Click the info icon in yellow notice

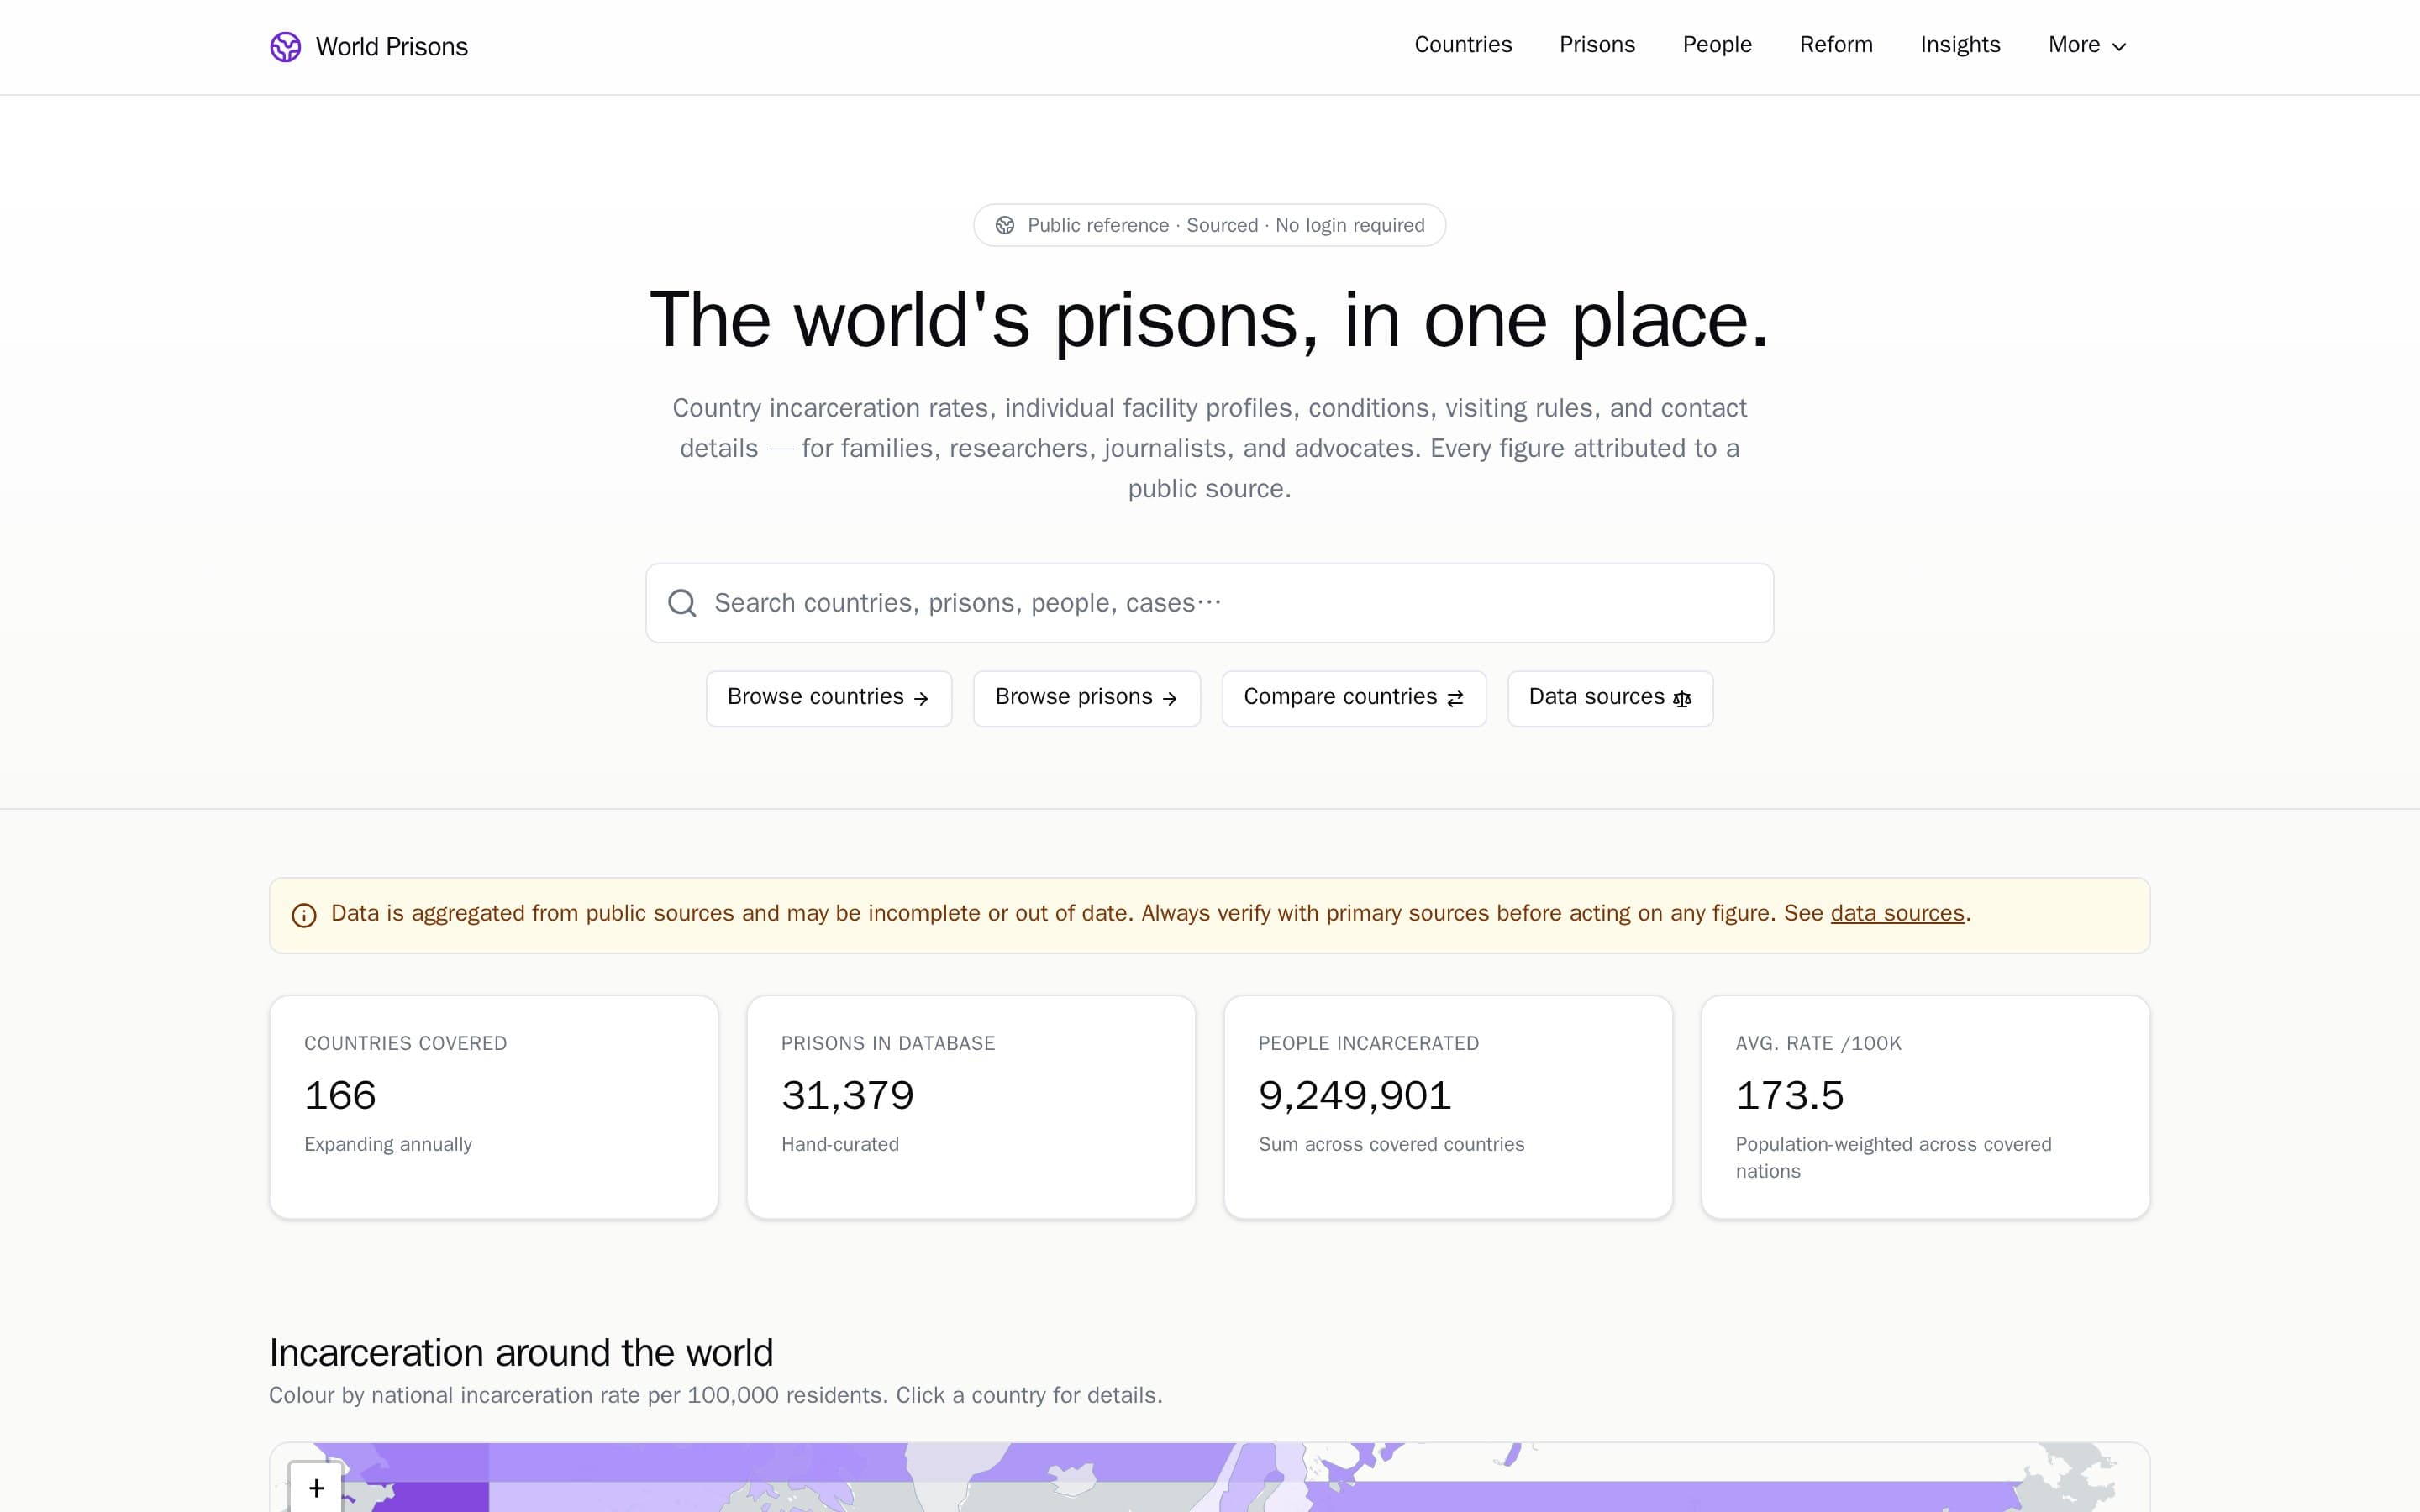pos(304,915)
